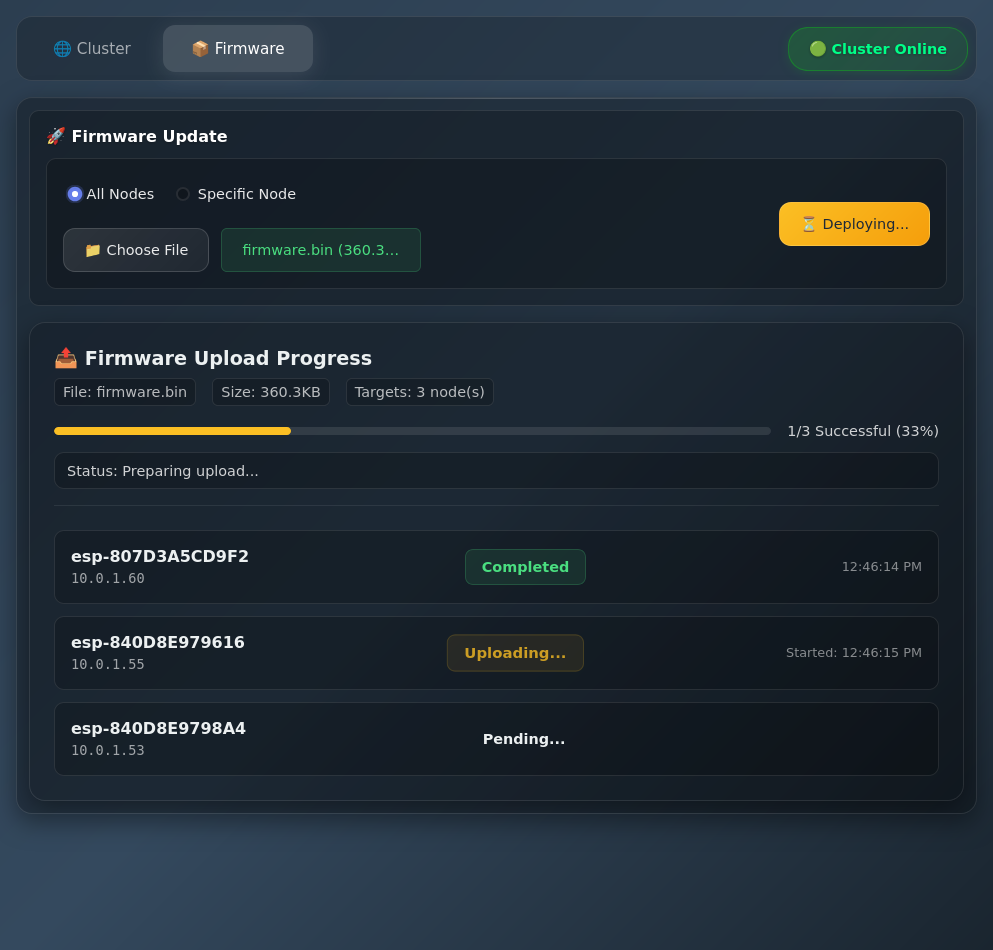993x950 pixels.
Task: Click the cake icon beside Firmware Upload Progress
Action: [x=65, y=357]
